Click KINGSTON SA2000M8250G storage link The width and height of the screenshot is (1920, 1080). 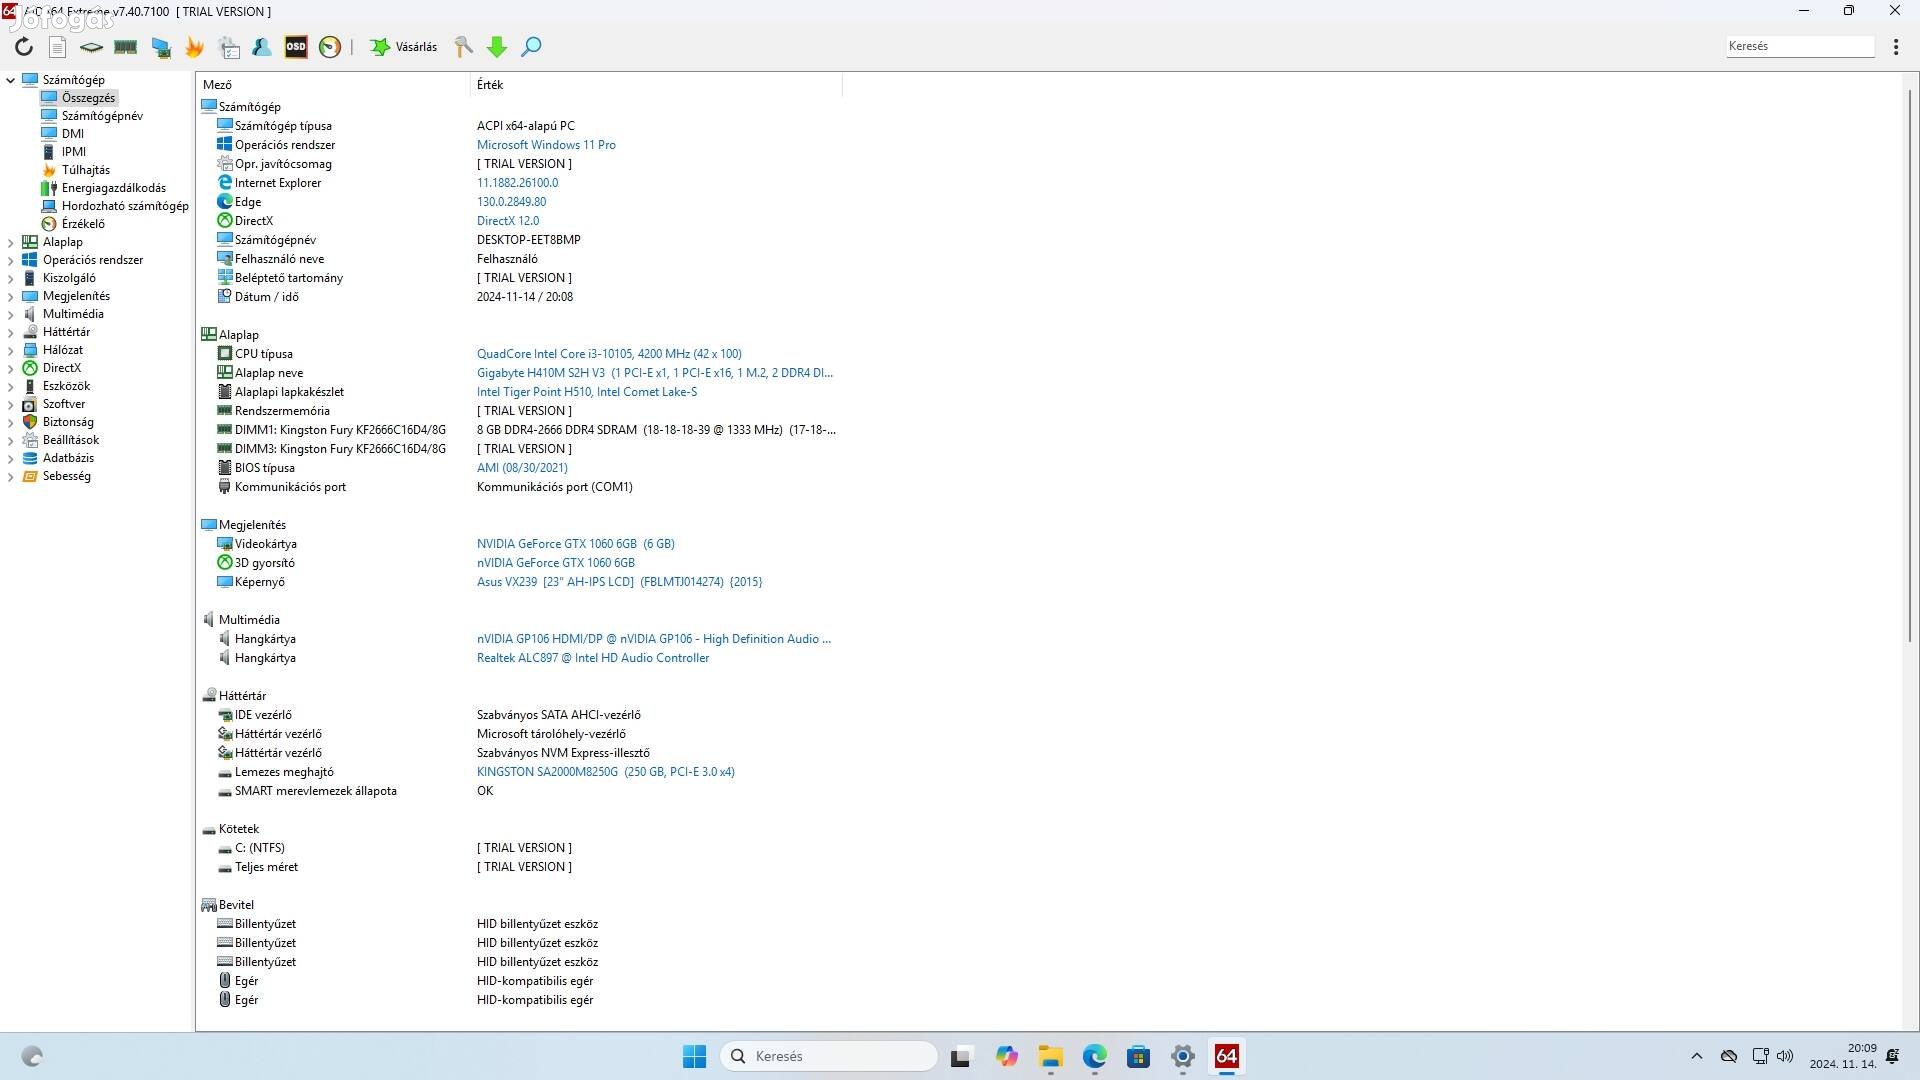(605, 771)
